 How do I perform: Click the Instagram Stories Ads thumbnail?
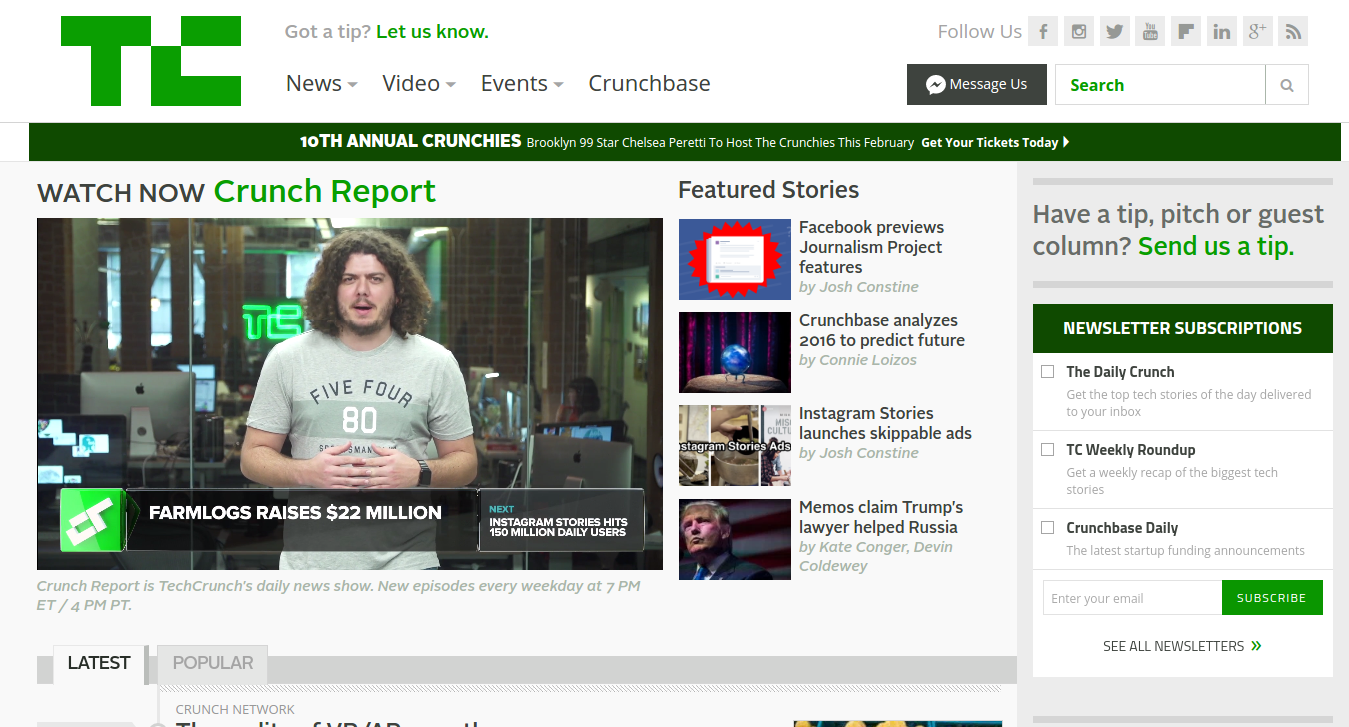coord(735,446)
